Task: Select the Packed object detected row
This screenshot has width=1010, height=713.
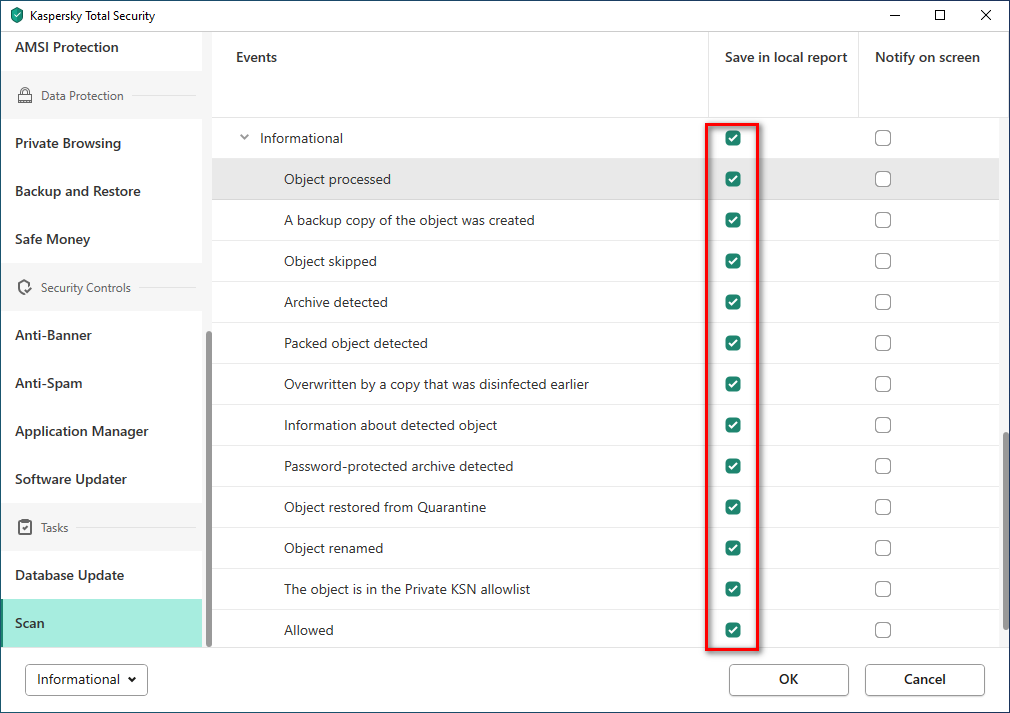Action: coord(605,343)
